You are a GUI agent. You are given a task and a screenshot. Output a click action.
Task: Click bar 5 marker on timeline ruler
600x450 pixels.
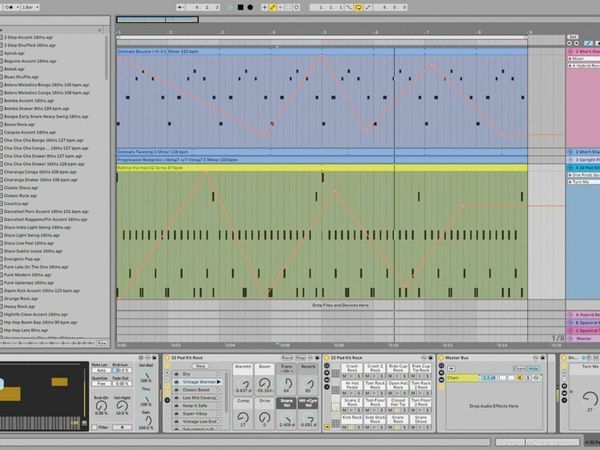click(x=324, y=33)
